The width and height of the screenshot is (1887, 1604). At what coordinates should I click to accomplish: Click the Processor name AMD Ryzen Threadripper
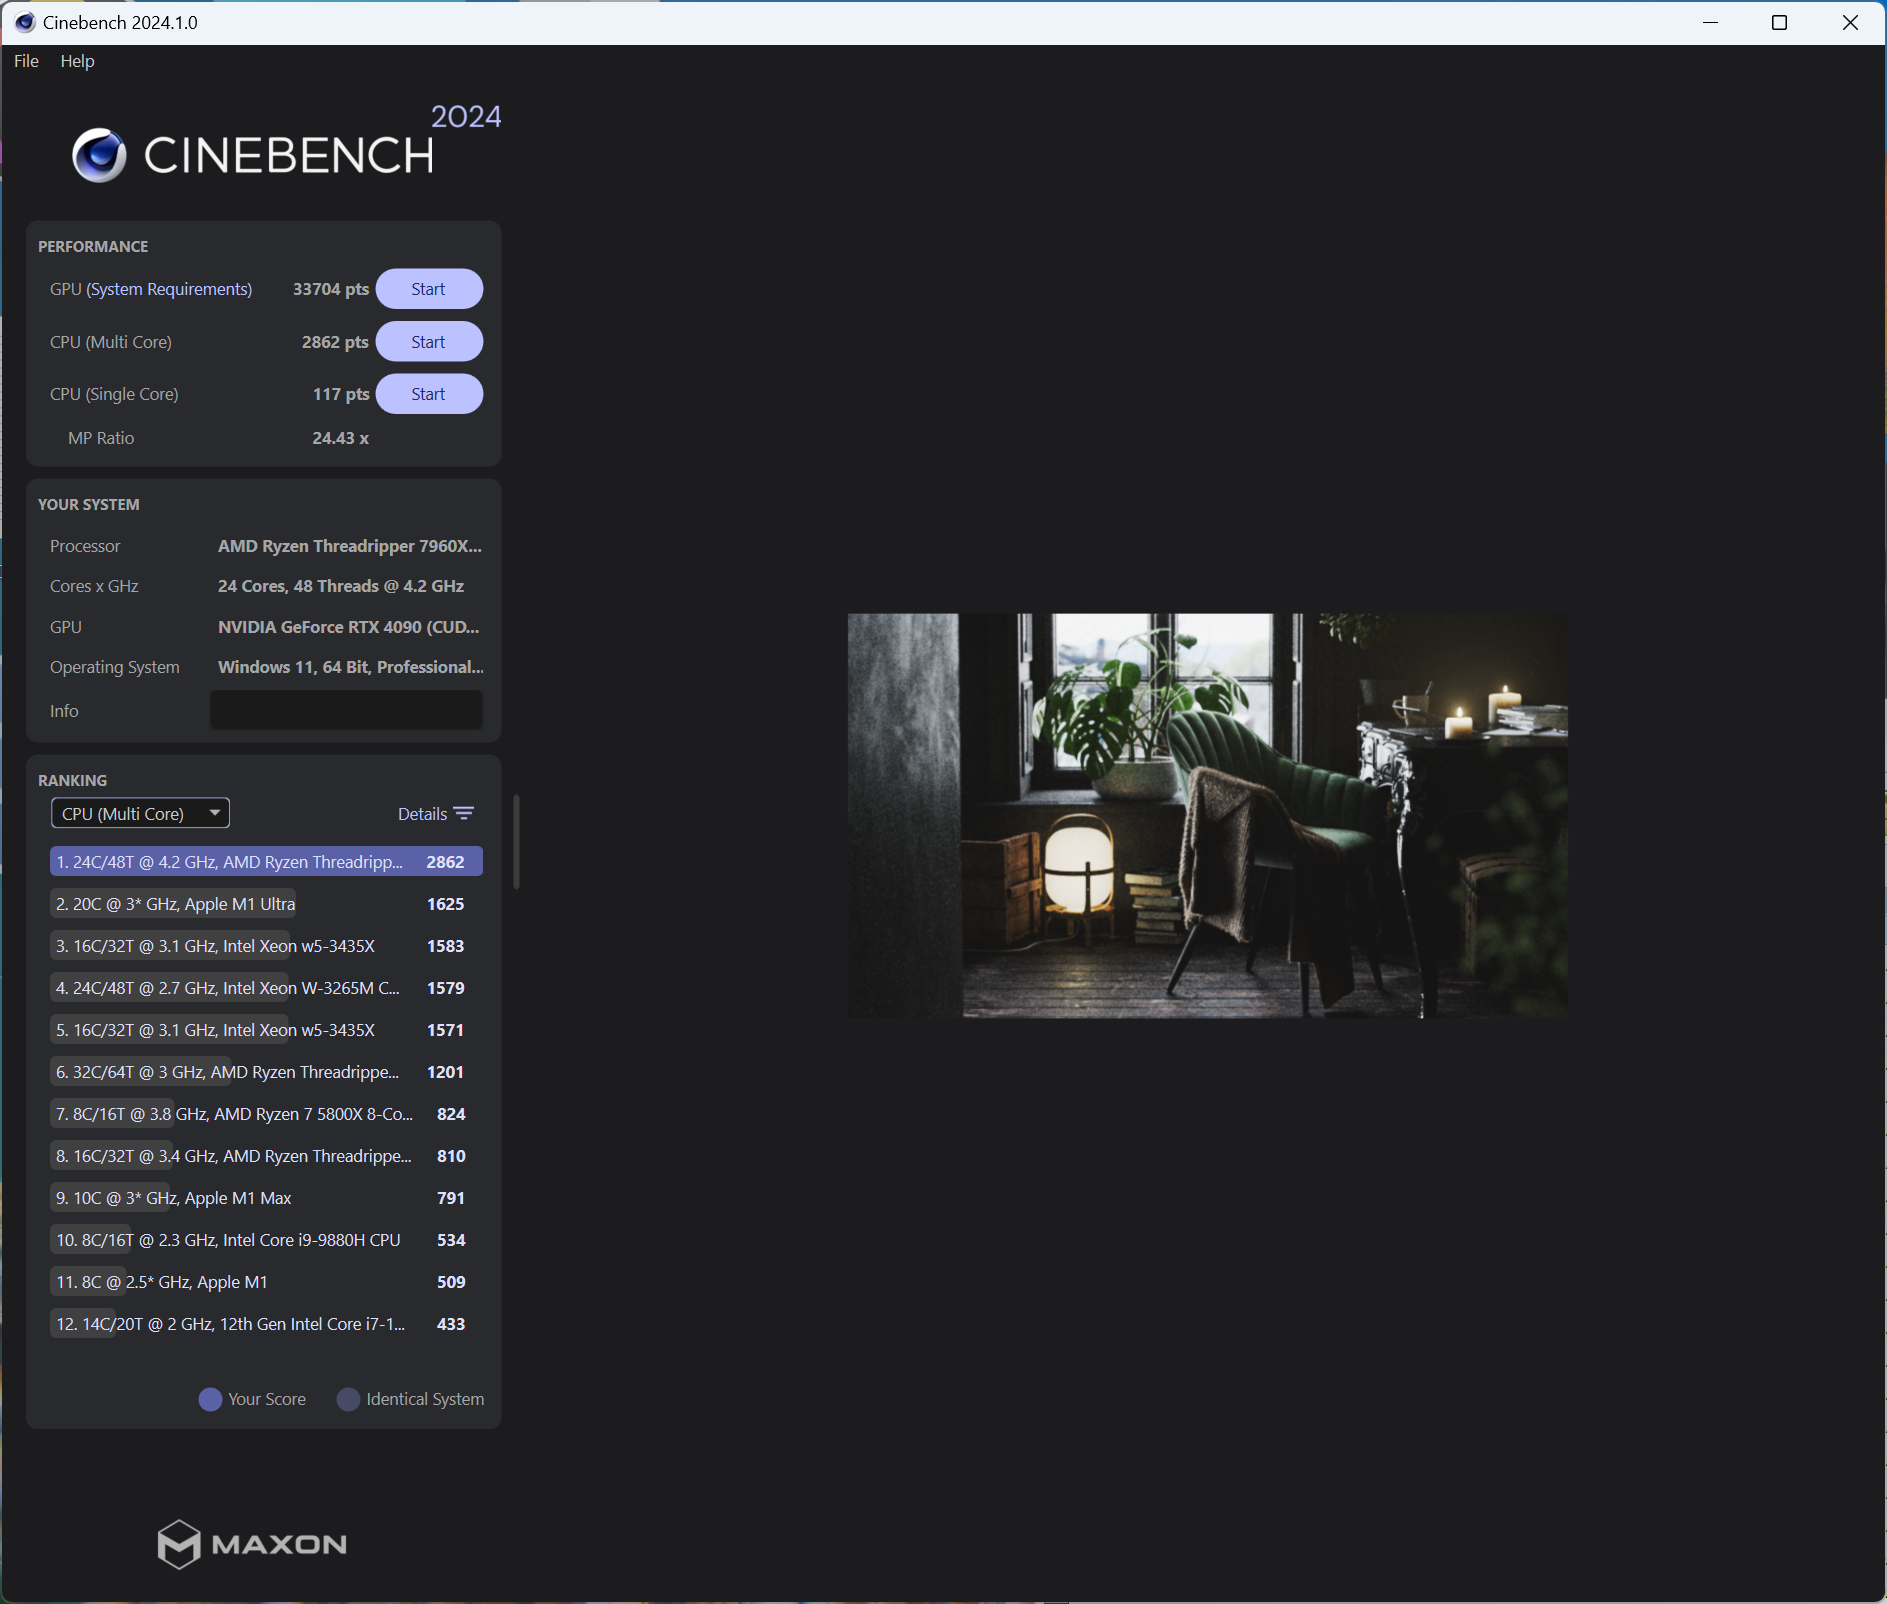pyautogui.click(x=350, y=546)
